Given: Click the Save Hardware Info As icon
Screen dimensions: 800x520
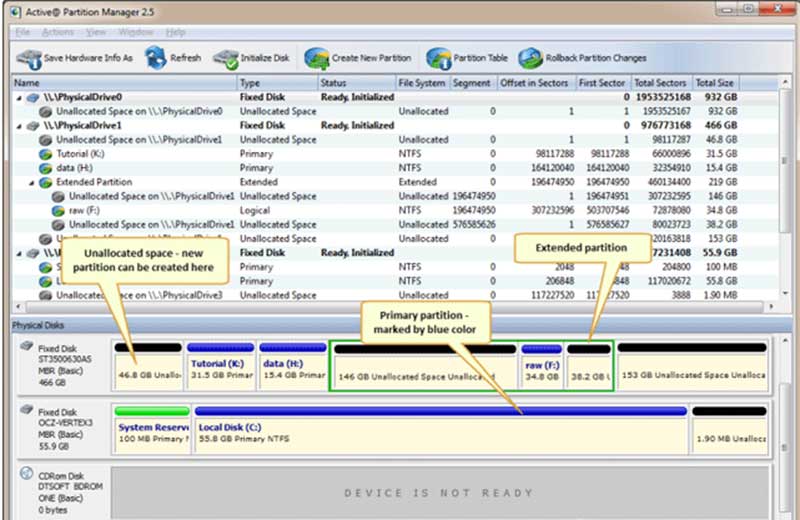Looking at the screenshot, I should (29, 59).
